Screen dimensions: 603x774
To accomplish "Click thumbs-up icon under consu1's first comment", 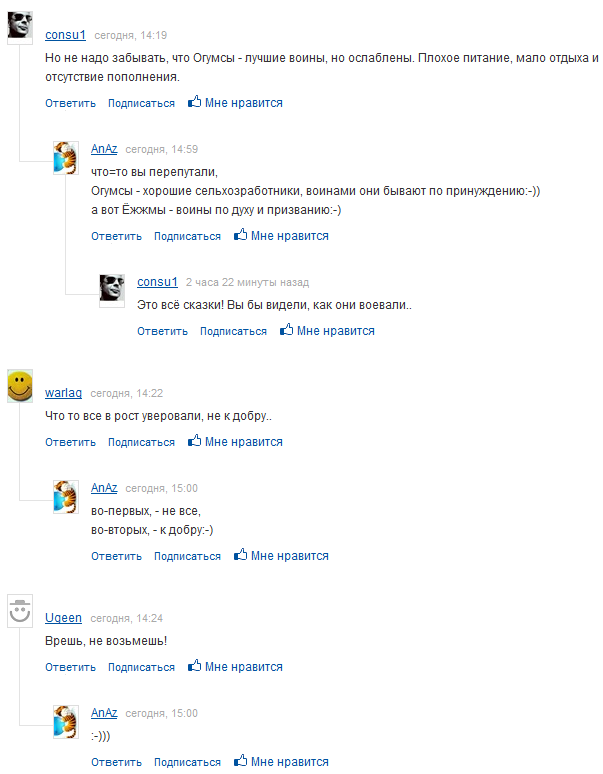I will tap(194, 102).
